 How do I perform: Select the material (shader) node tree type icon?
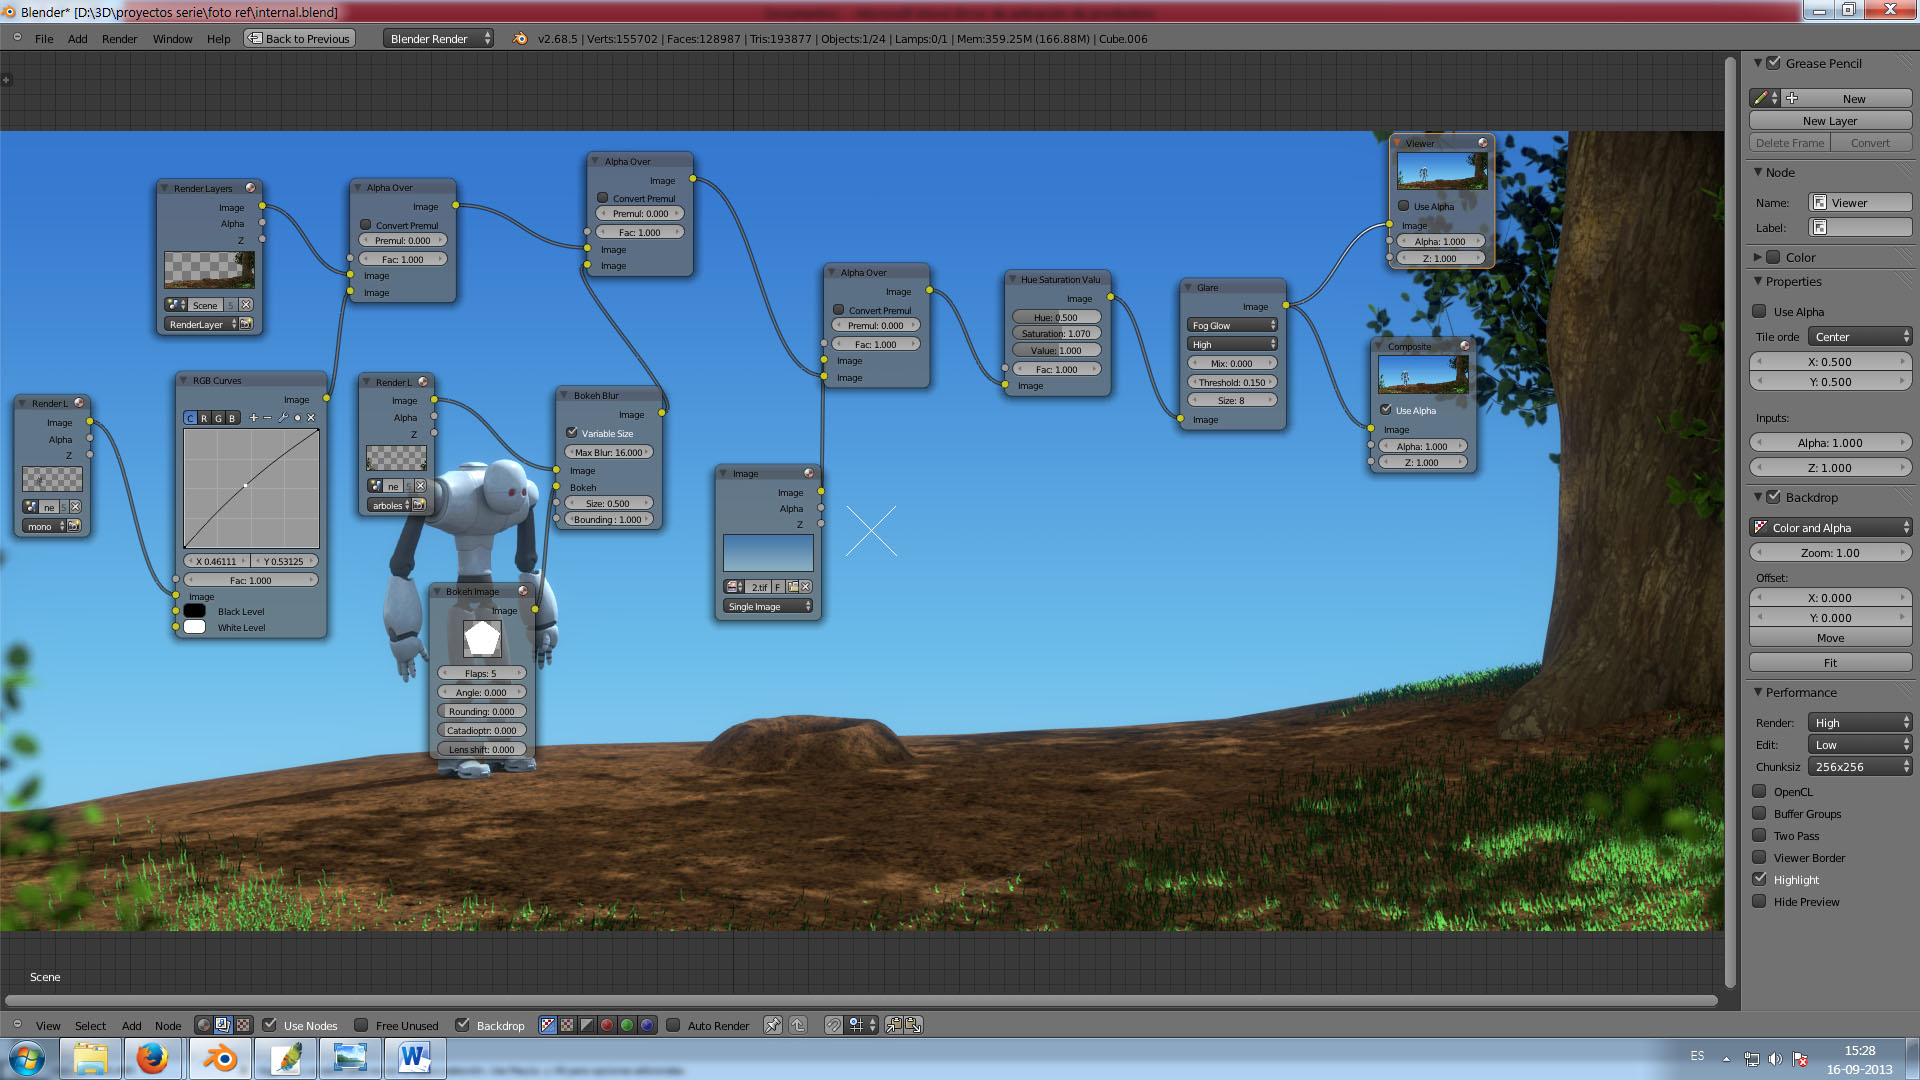(204, 1025)
